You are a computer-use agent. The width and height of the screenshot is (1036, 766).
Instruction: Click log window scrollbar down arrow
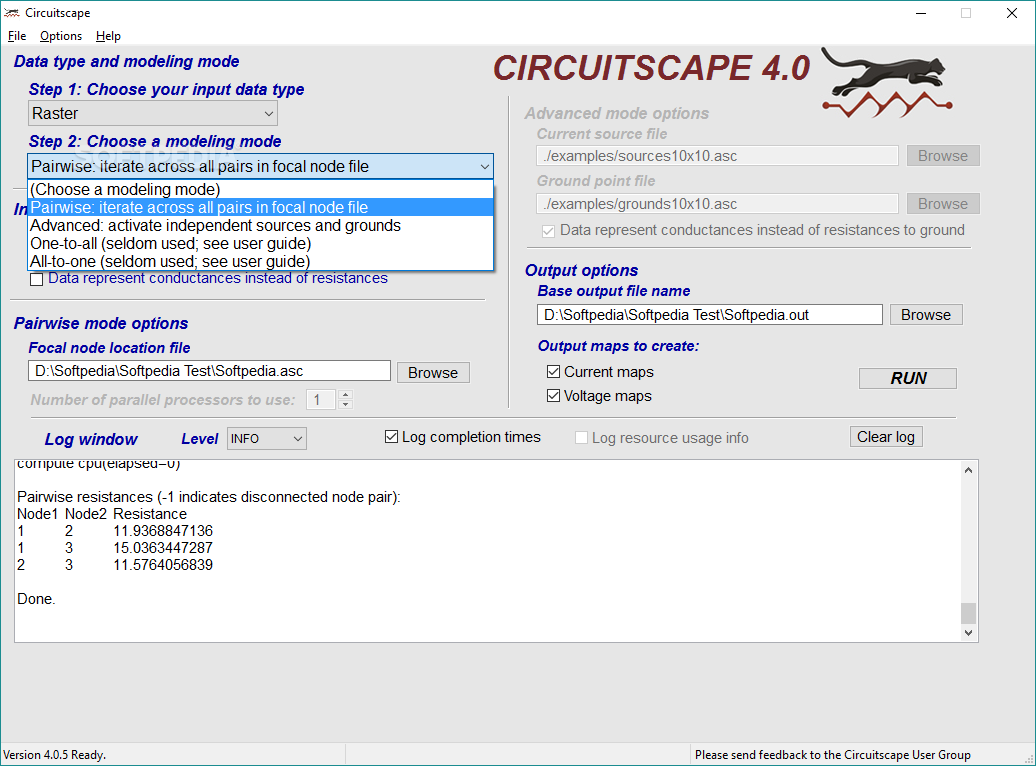tap(968, 632)
